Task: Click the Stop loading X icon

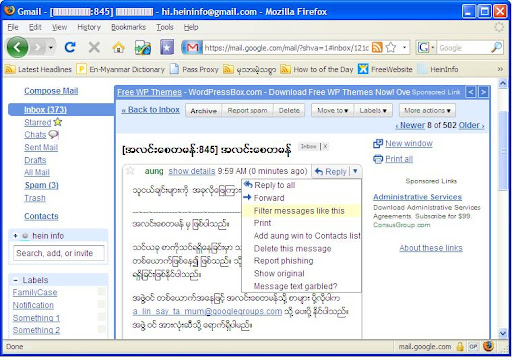Action: tap(94, 47)
